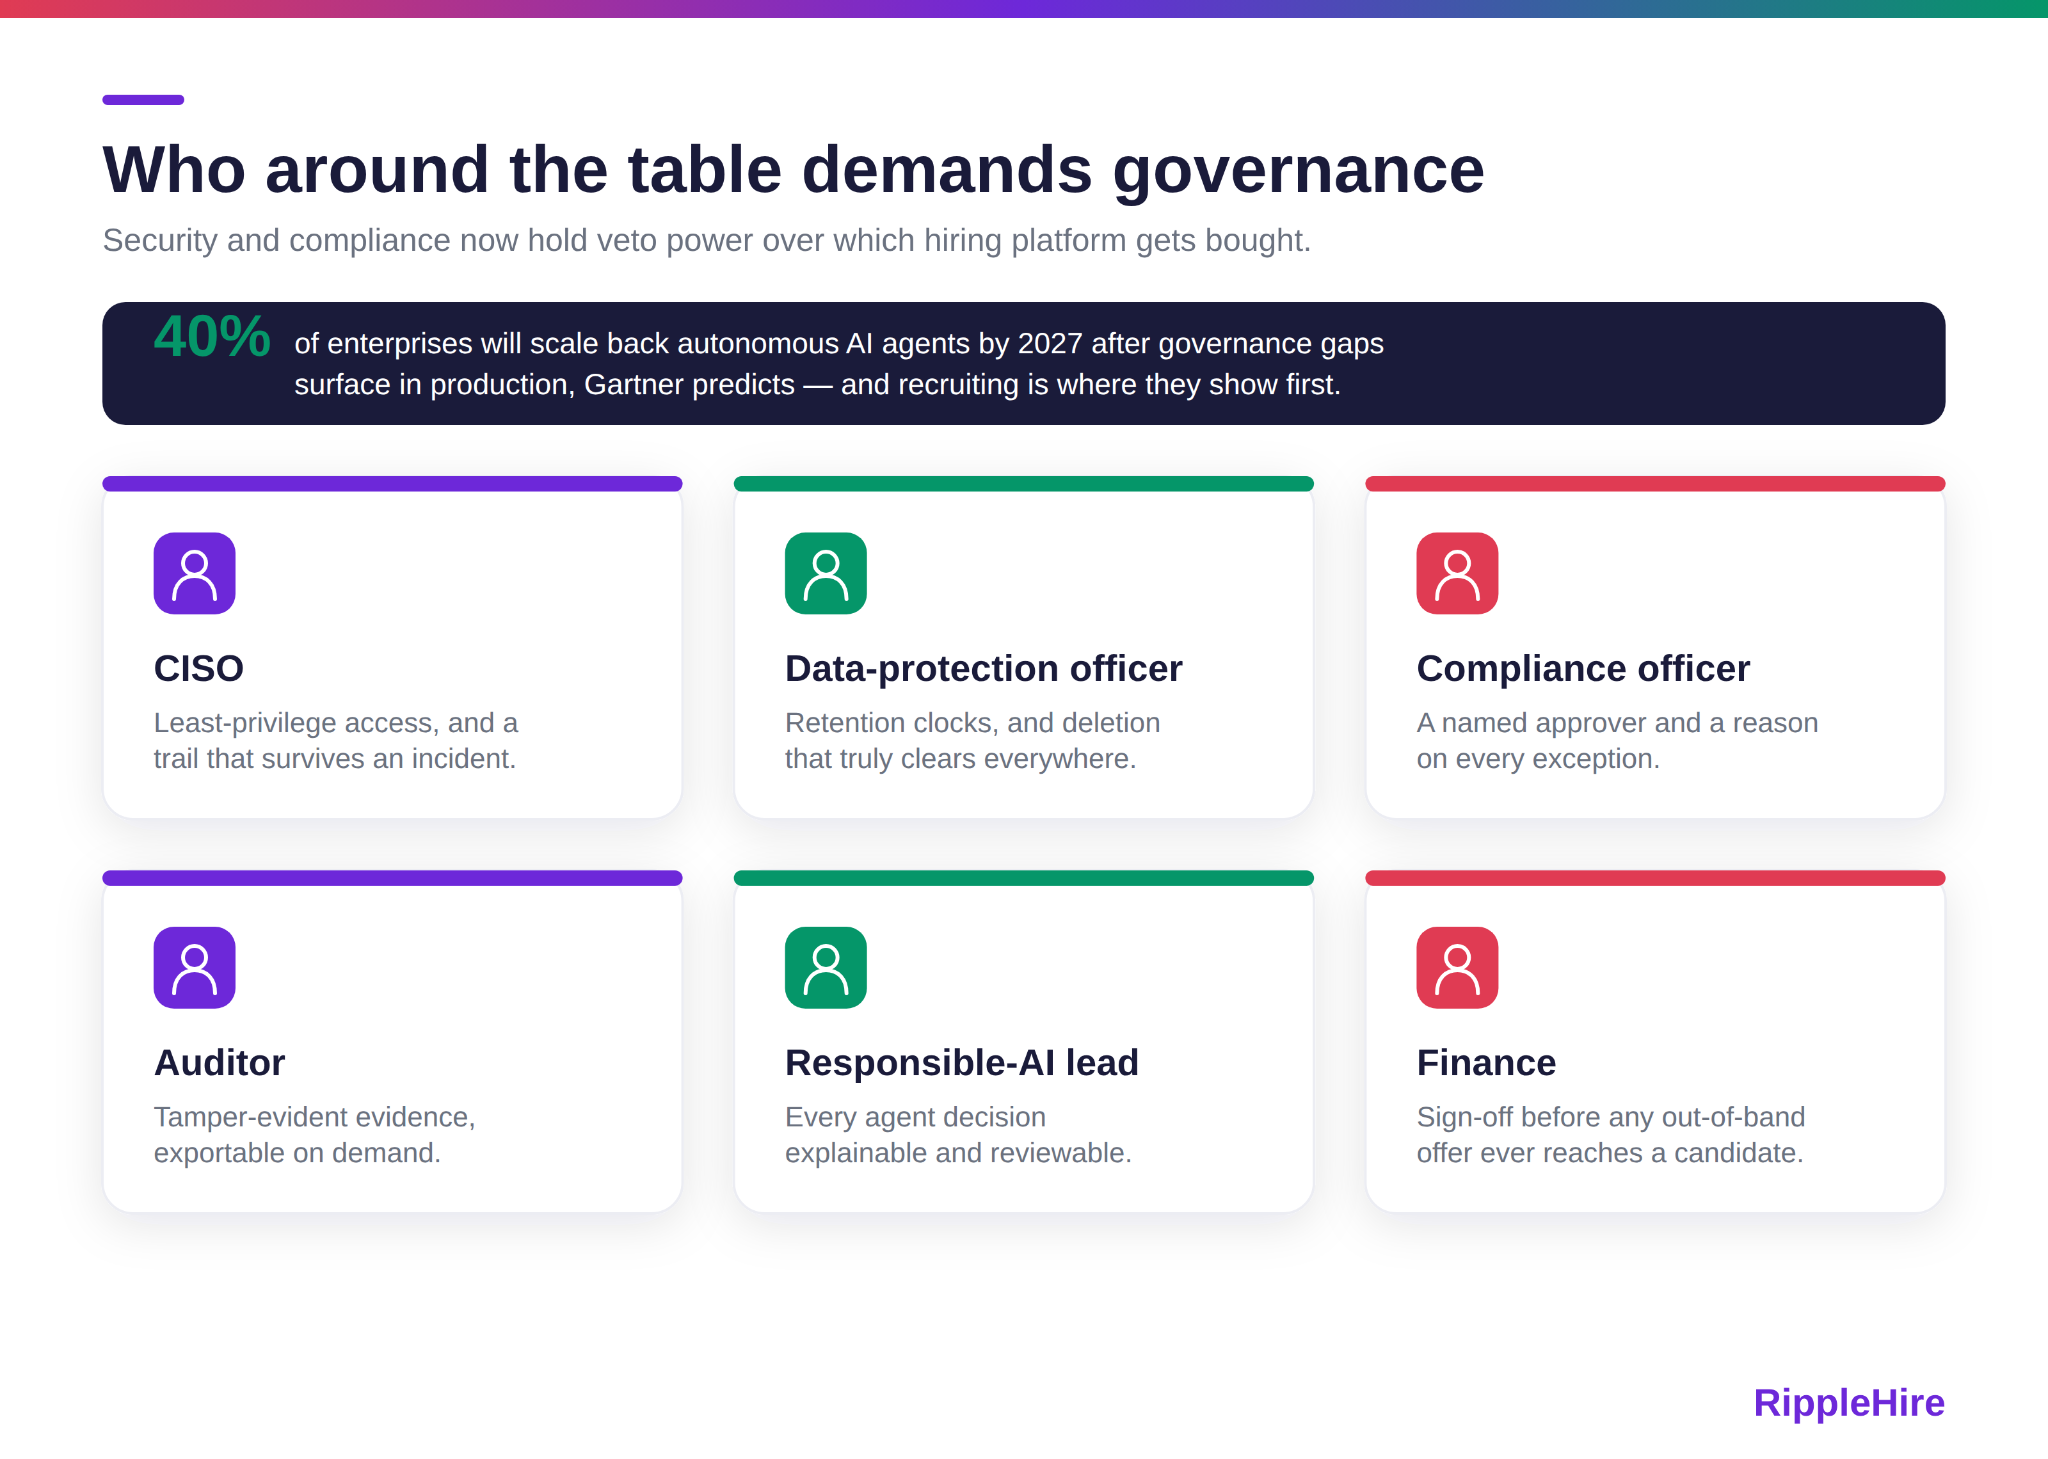Image resolution: width=2048 pixels, height=1459 pixels.
Task: Click 'Every agent decision' description text
Action: (x=958, y=1134)
